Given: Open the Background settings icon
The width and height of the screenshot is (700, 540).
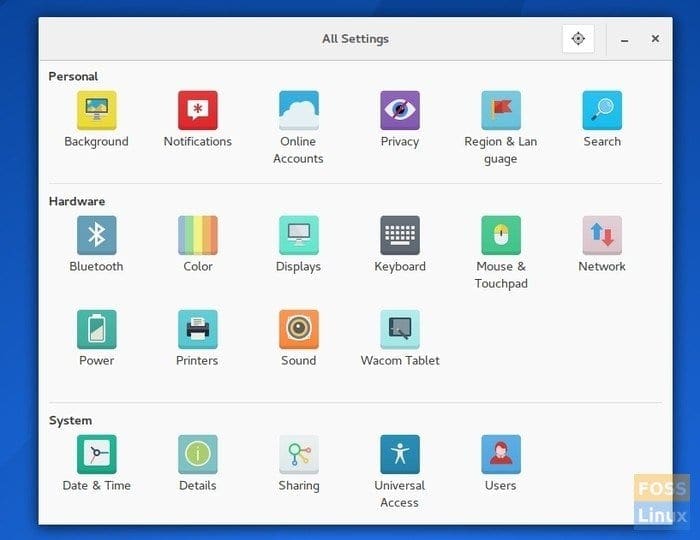Looking at the screenshot, I should tap(96, 110).
